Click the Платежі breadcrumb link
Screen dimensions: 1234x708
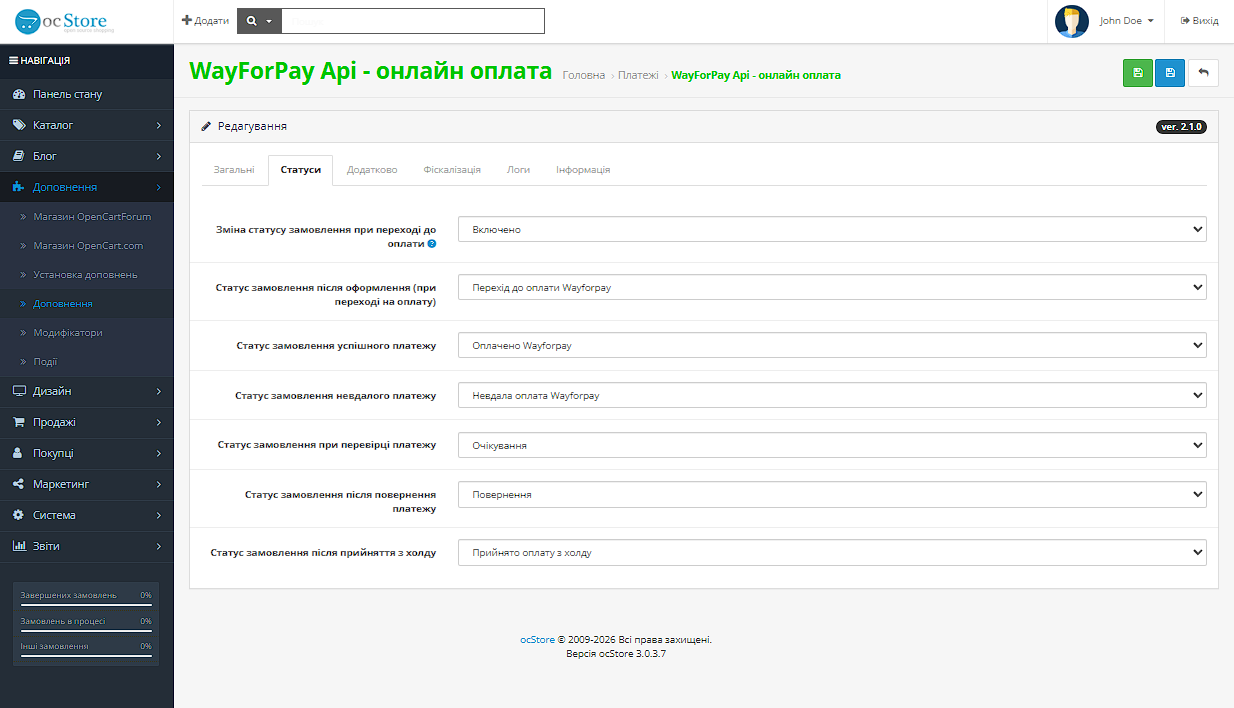[x=638, y=75]
